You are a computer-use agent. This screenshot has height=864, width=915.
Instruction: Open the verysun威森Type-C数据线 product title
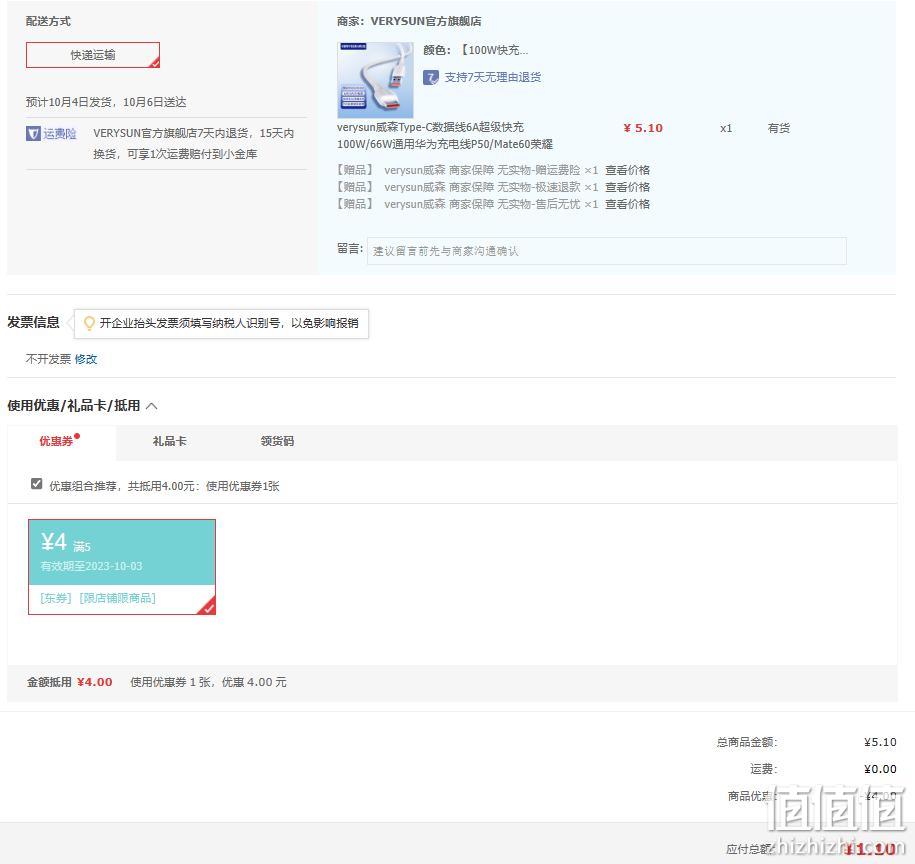(445, 135)
